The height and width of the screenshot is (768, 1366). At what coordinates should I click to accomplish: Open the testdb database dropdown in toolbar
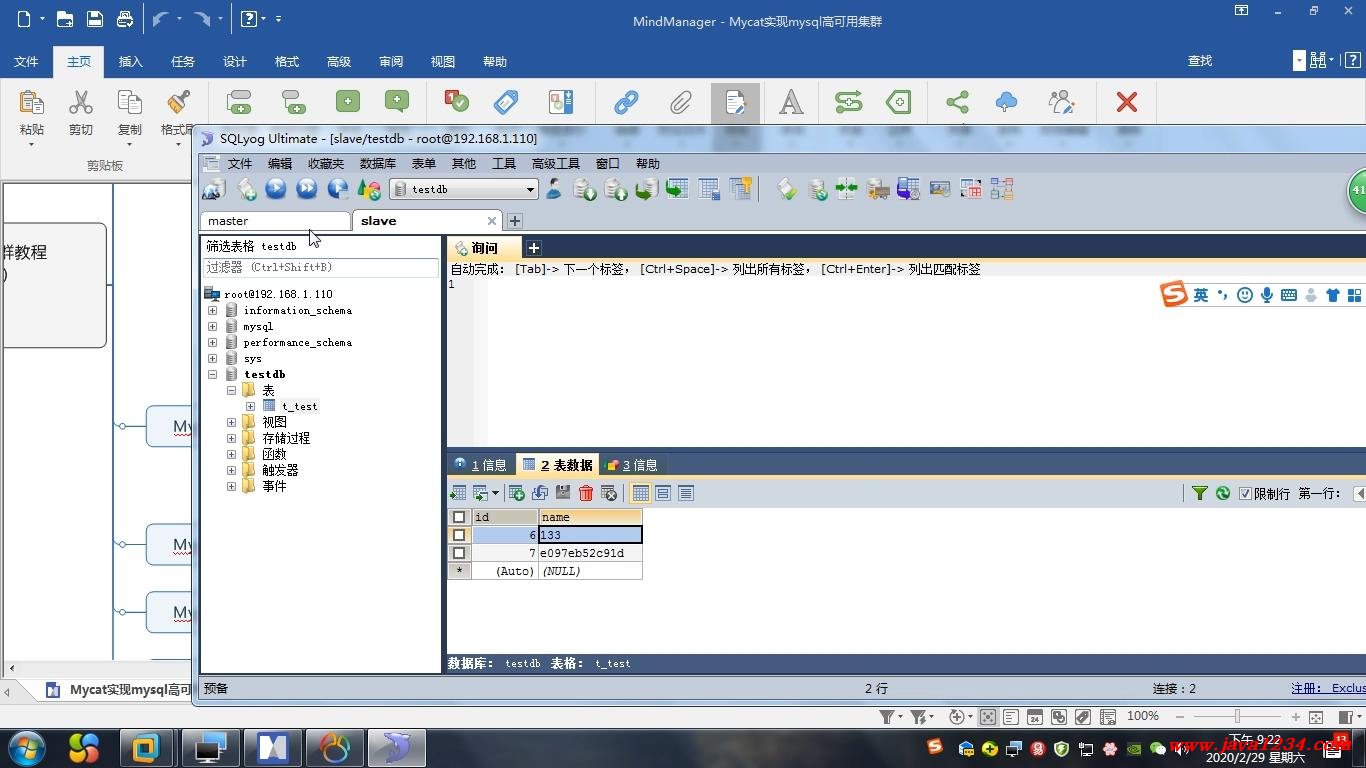tap(530, 189)
